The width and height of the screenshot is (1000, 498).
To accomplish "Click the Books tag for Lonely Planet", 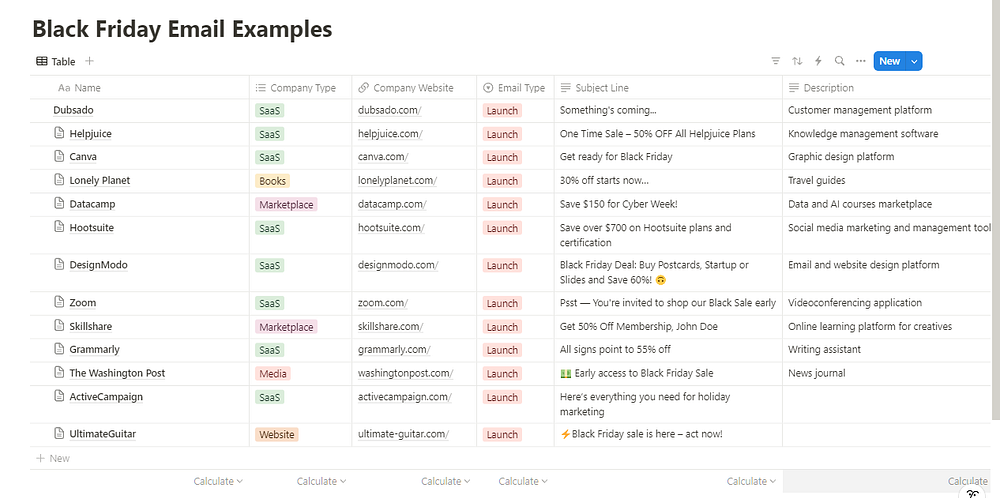I will point(272,181).
